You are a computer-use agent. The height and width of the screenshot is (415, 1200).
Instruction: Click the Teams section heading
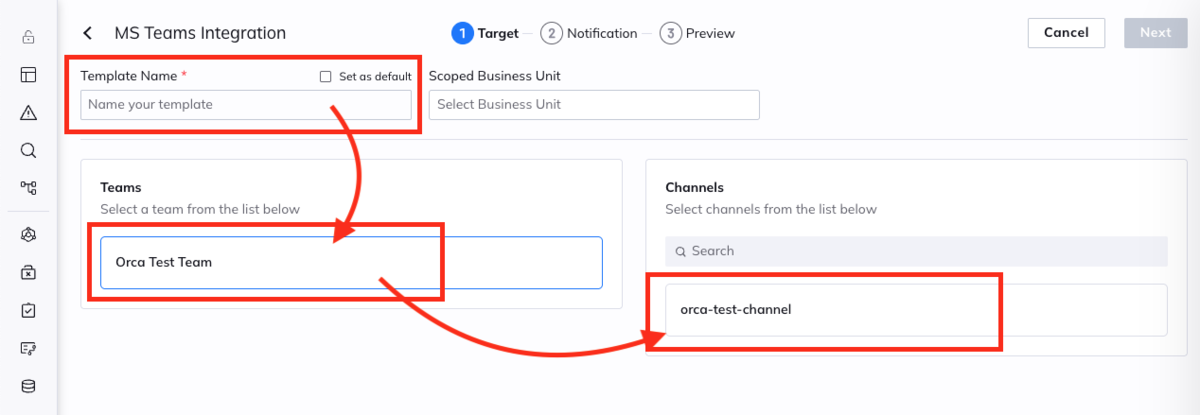point(121,187)
